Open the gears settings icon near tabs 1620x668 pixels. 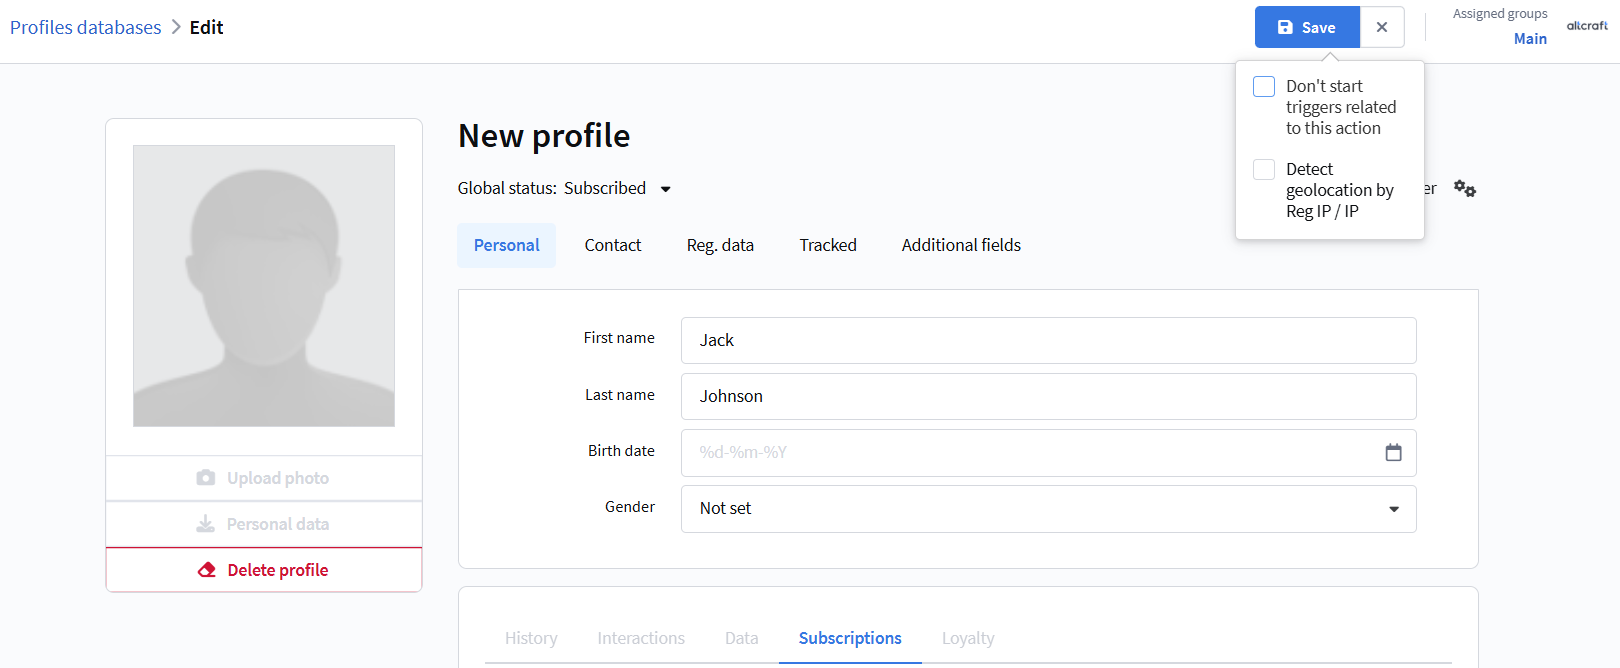click(1465, 188)
